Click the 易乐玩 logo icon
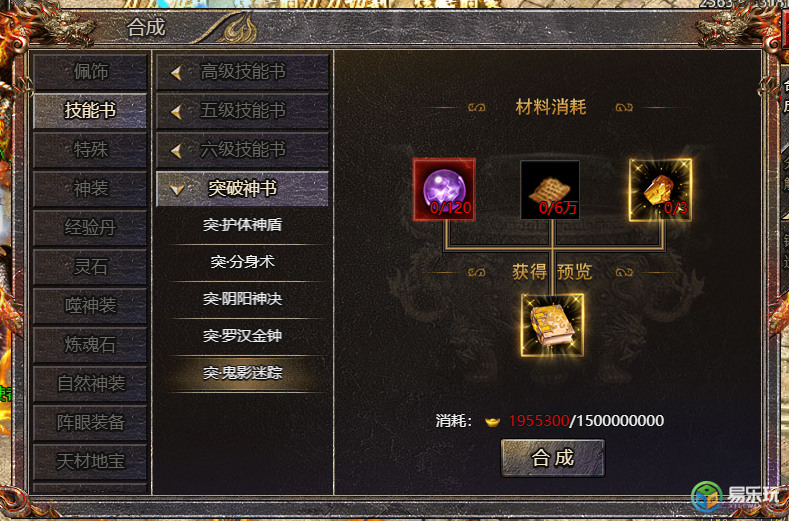Image resolution: width=789 pixels, height=521 pixels. point(706,496)
